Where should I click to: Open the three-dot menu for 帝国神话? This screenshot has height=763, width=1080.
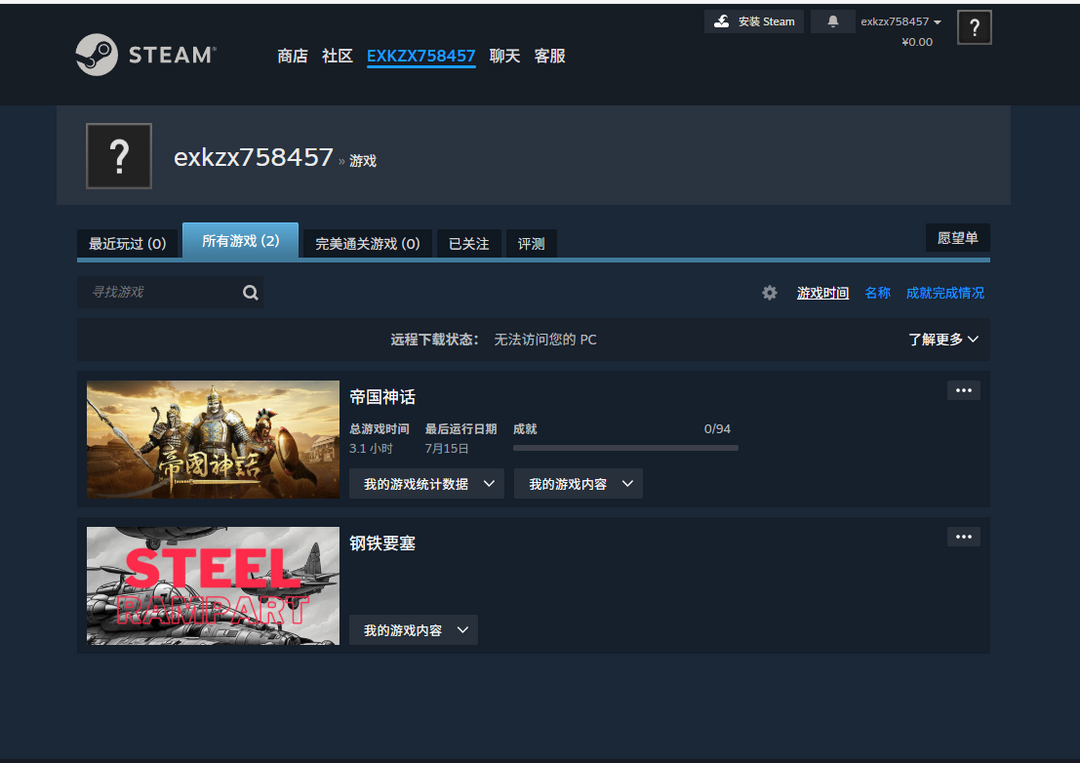click(963, 390)
